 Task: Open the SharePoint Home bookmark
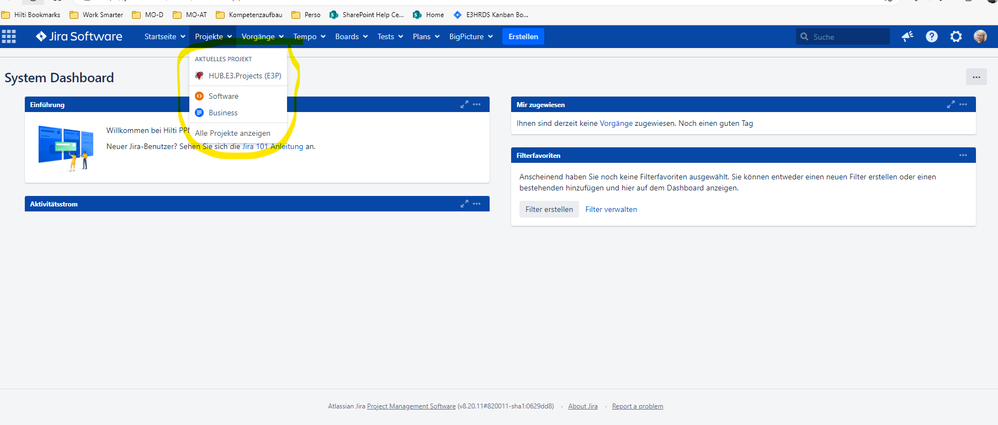pos(429,15)
